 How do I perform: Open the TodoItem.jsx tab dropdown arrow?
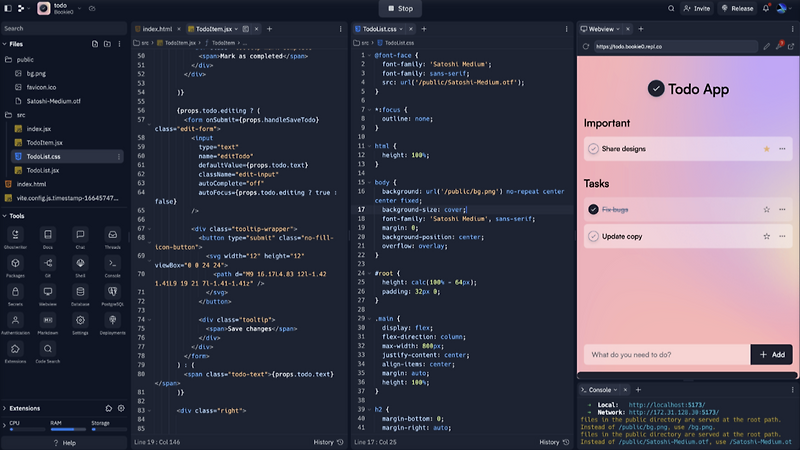click(236, 29)
